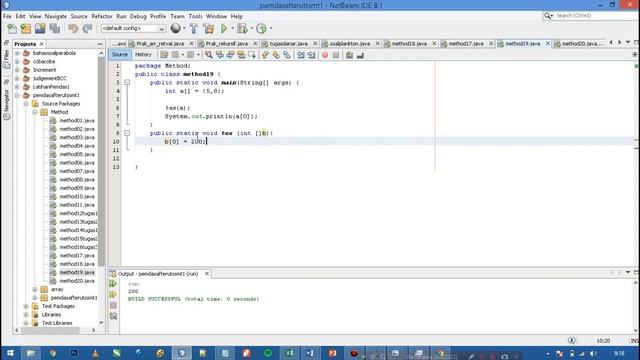Open the Refactor menu
640x360 pixels.
(x=102, y=16)
